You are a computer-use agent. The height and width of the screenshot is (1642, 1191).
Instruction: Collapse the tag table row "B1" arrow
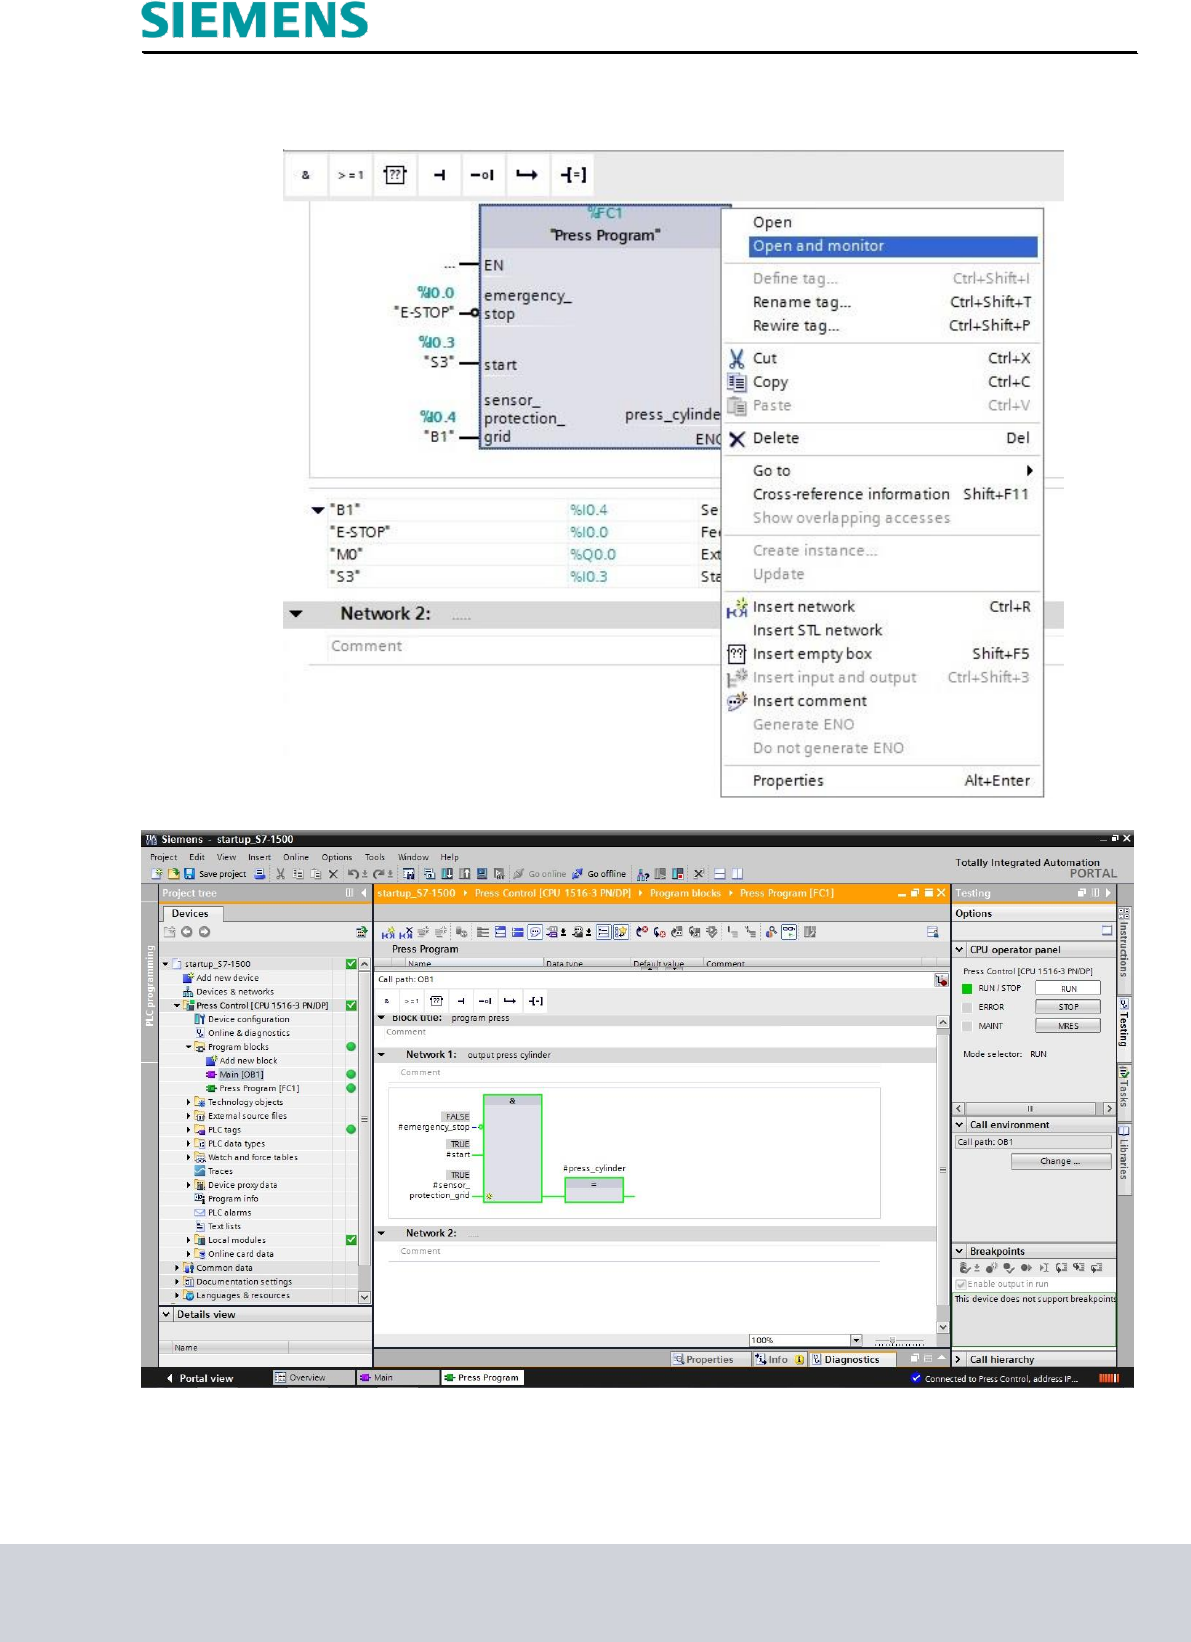318,510
